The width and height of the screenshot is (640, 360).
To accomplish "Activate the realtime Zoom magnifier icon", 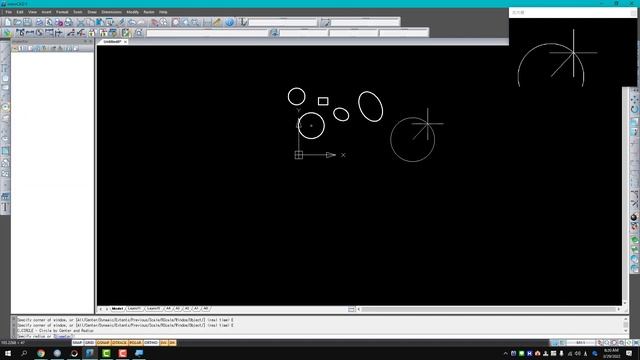I will click(x=164, y=22).
